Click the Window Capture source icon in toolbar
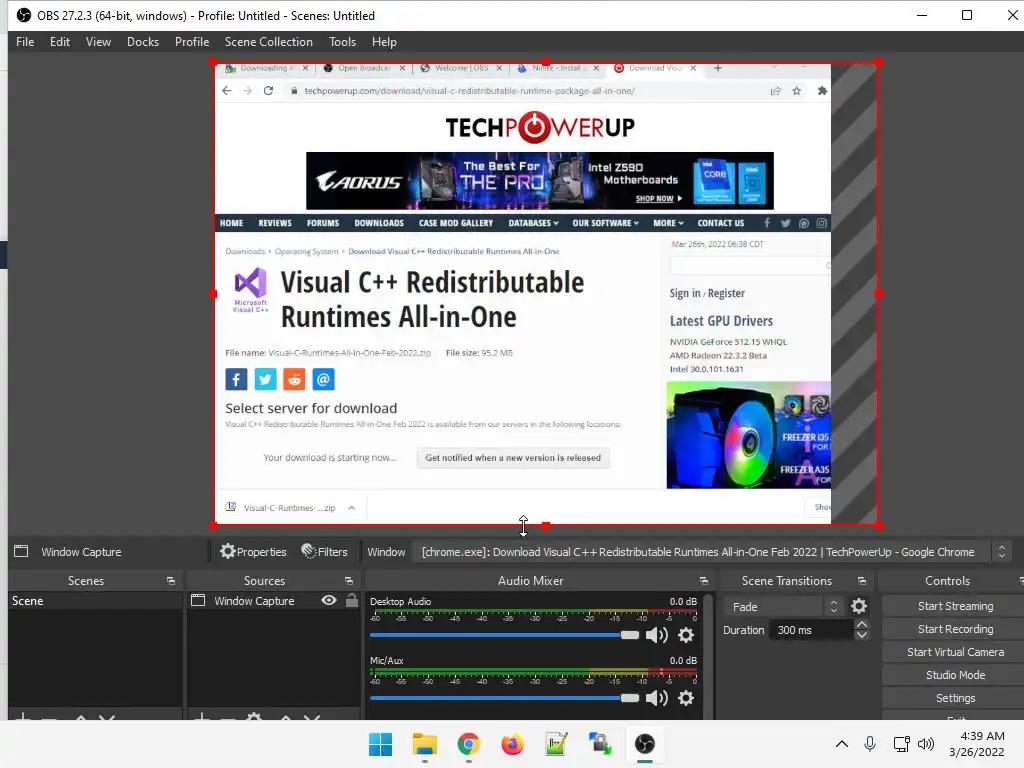1024x768 pixels. click(x=21, y=551)
